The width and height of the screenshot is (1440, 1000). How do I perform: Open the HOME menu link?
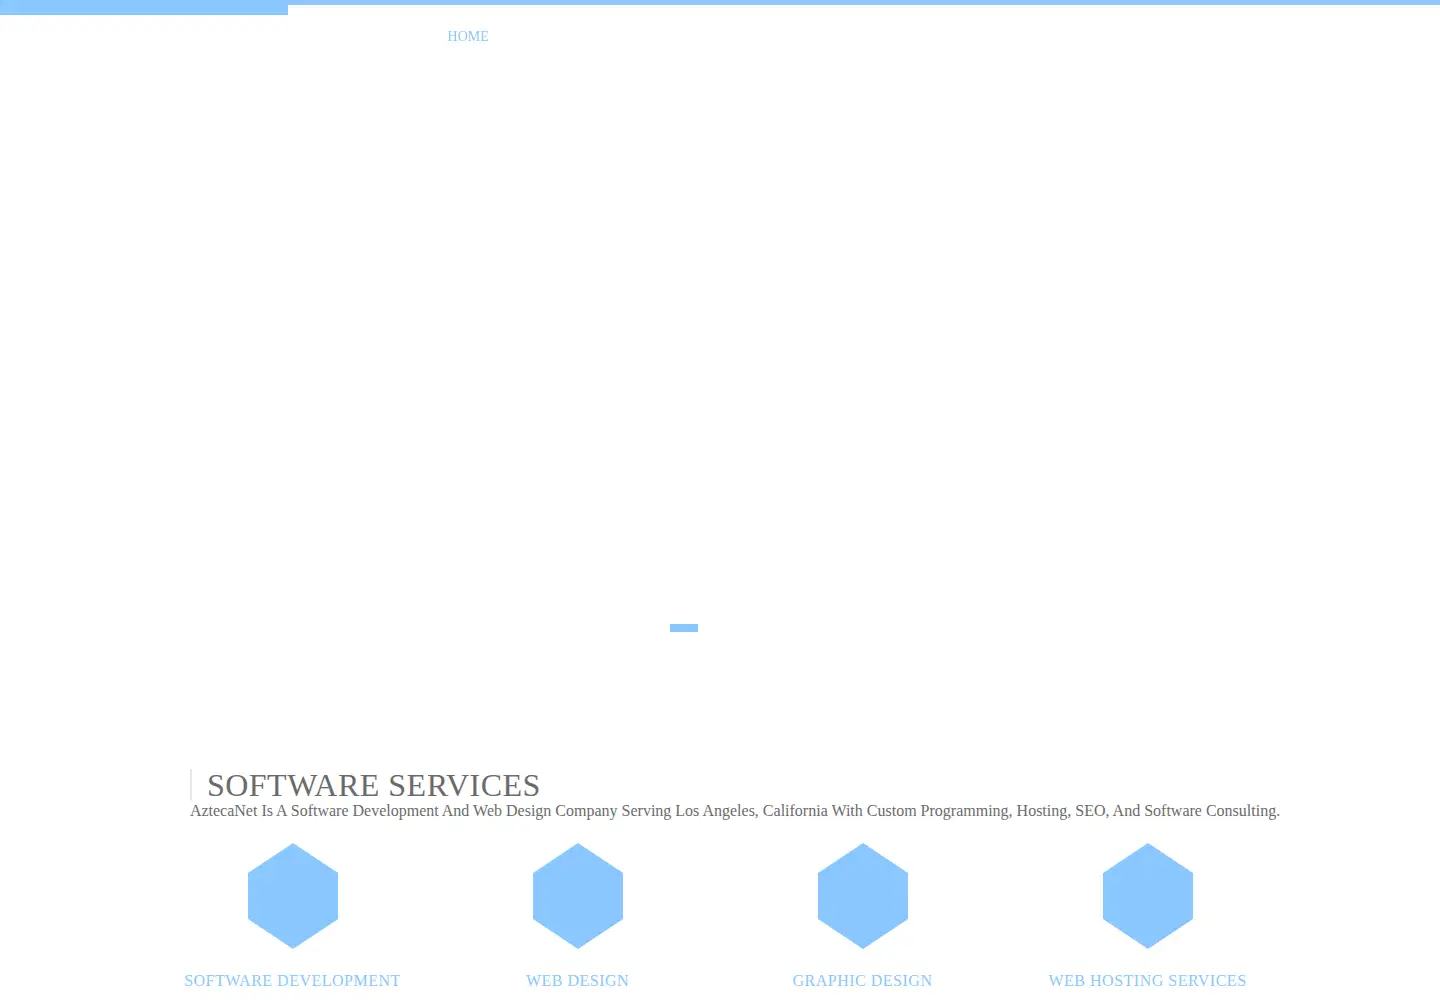coord(468,36)
